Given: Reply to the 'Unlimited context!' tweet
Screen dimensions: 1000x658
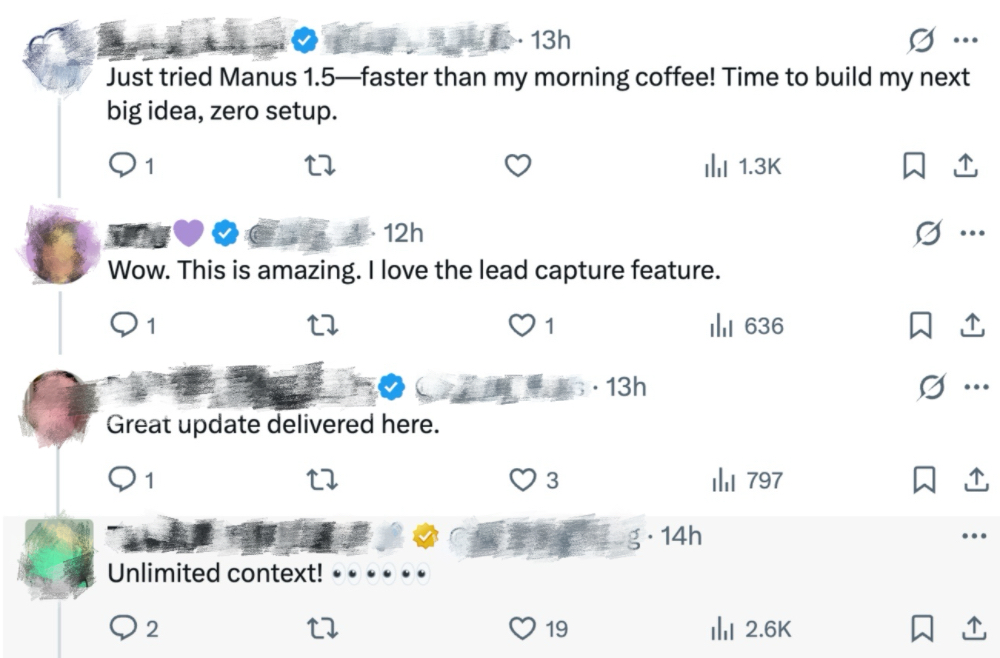Looking at the screenshot, I should 120,629.
